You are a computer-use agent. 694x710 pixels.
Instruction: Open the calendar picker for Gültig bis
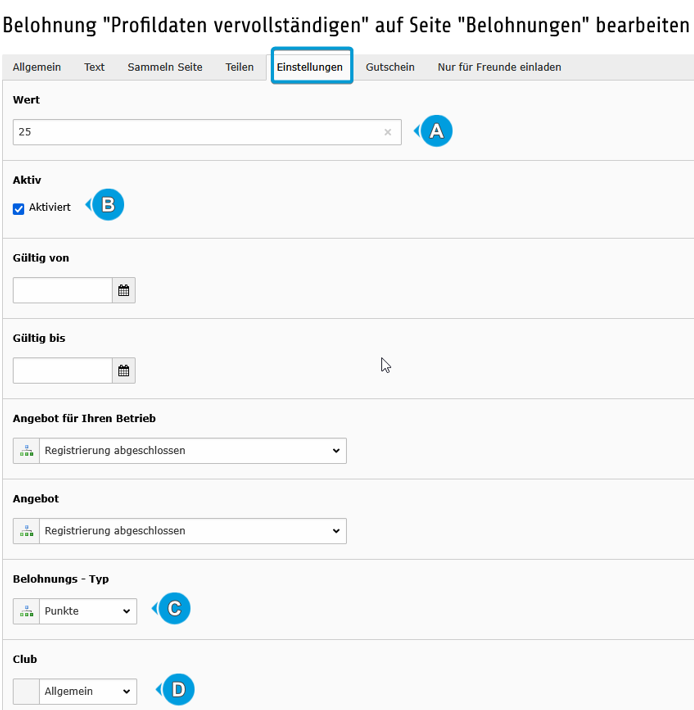point(124,371)
